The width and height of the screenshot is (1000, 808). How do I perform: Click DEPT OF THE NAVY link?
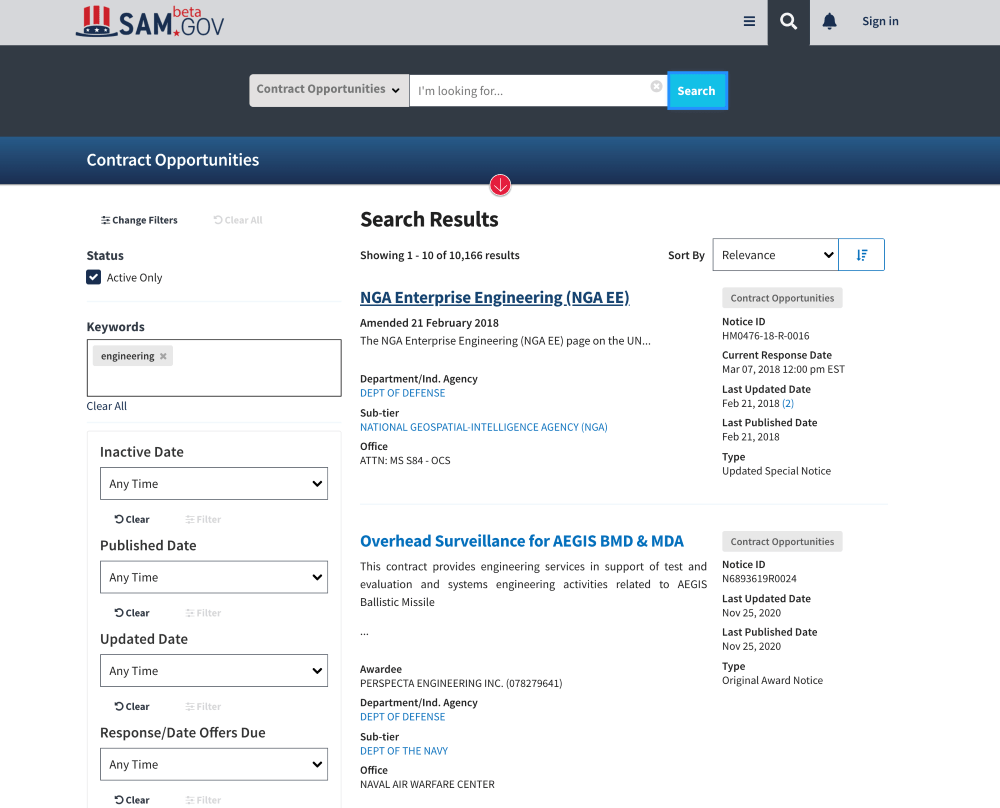[404, 751]
